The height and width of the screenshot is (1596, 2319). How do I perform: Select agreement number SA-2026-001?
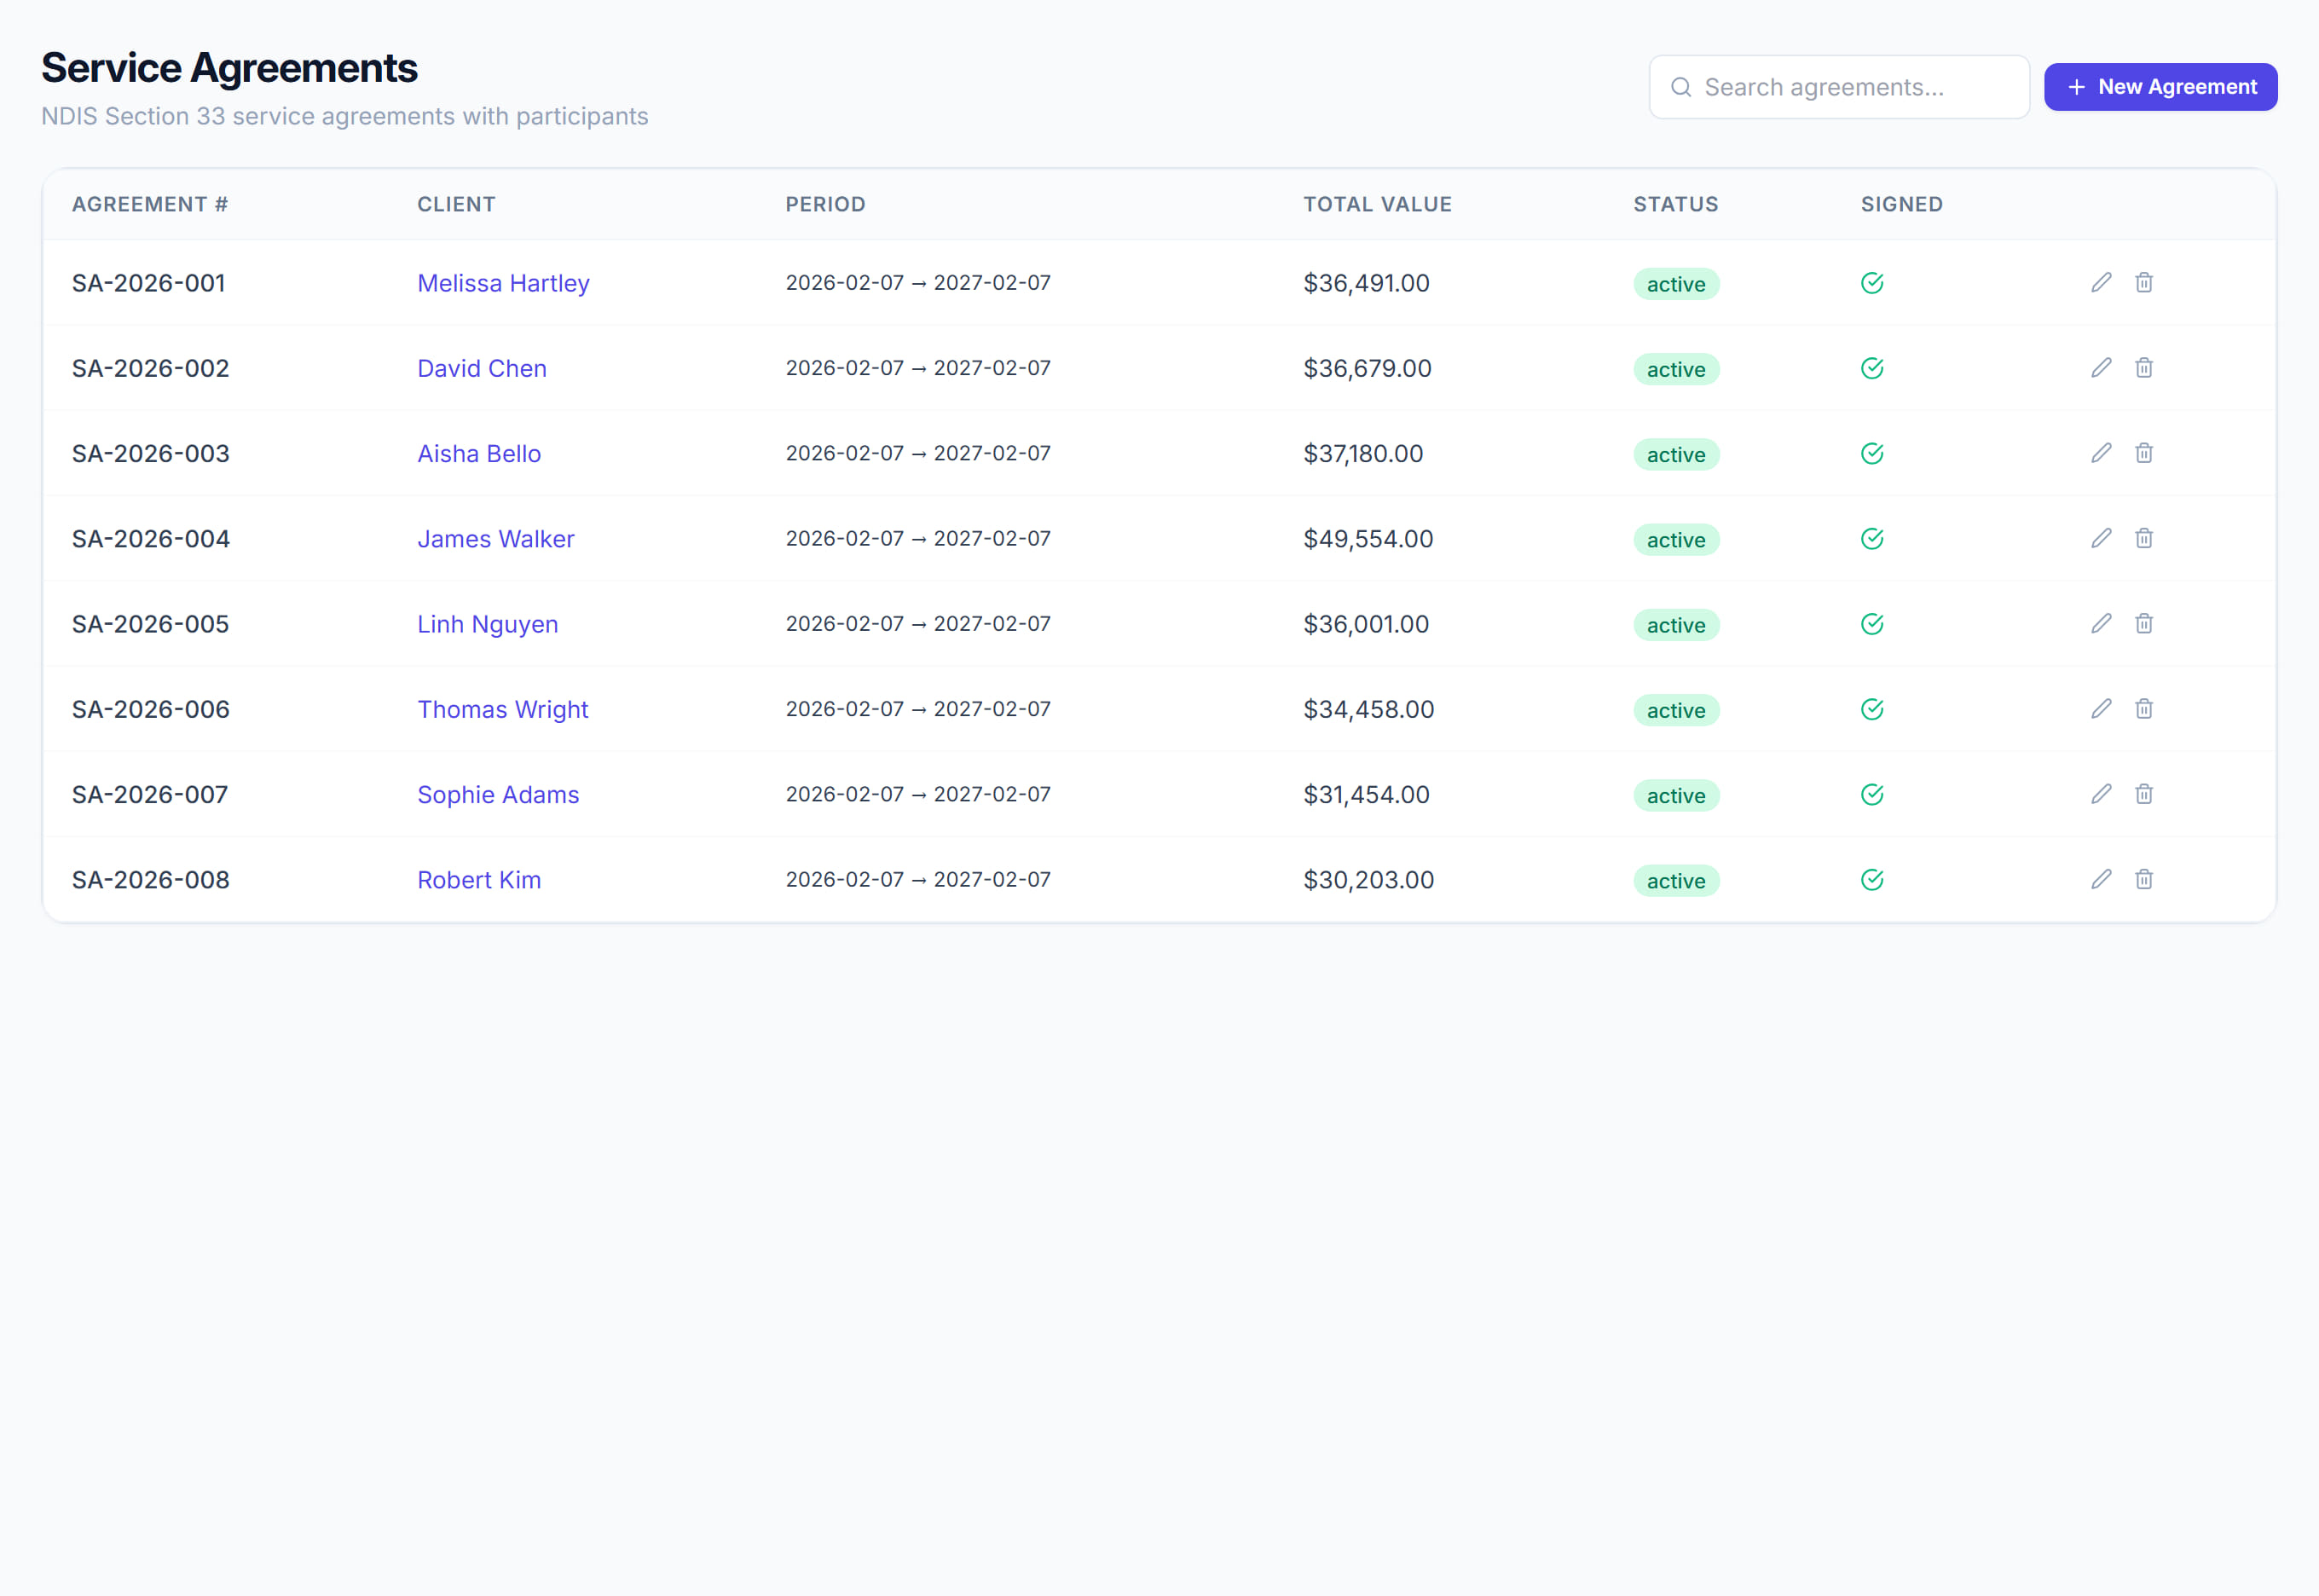click(x=149, y=283)
